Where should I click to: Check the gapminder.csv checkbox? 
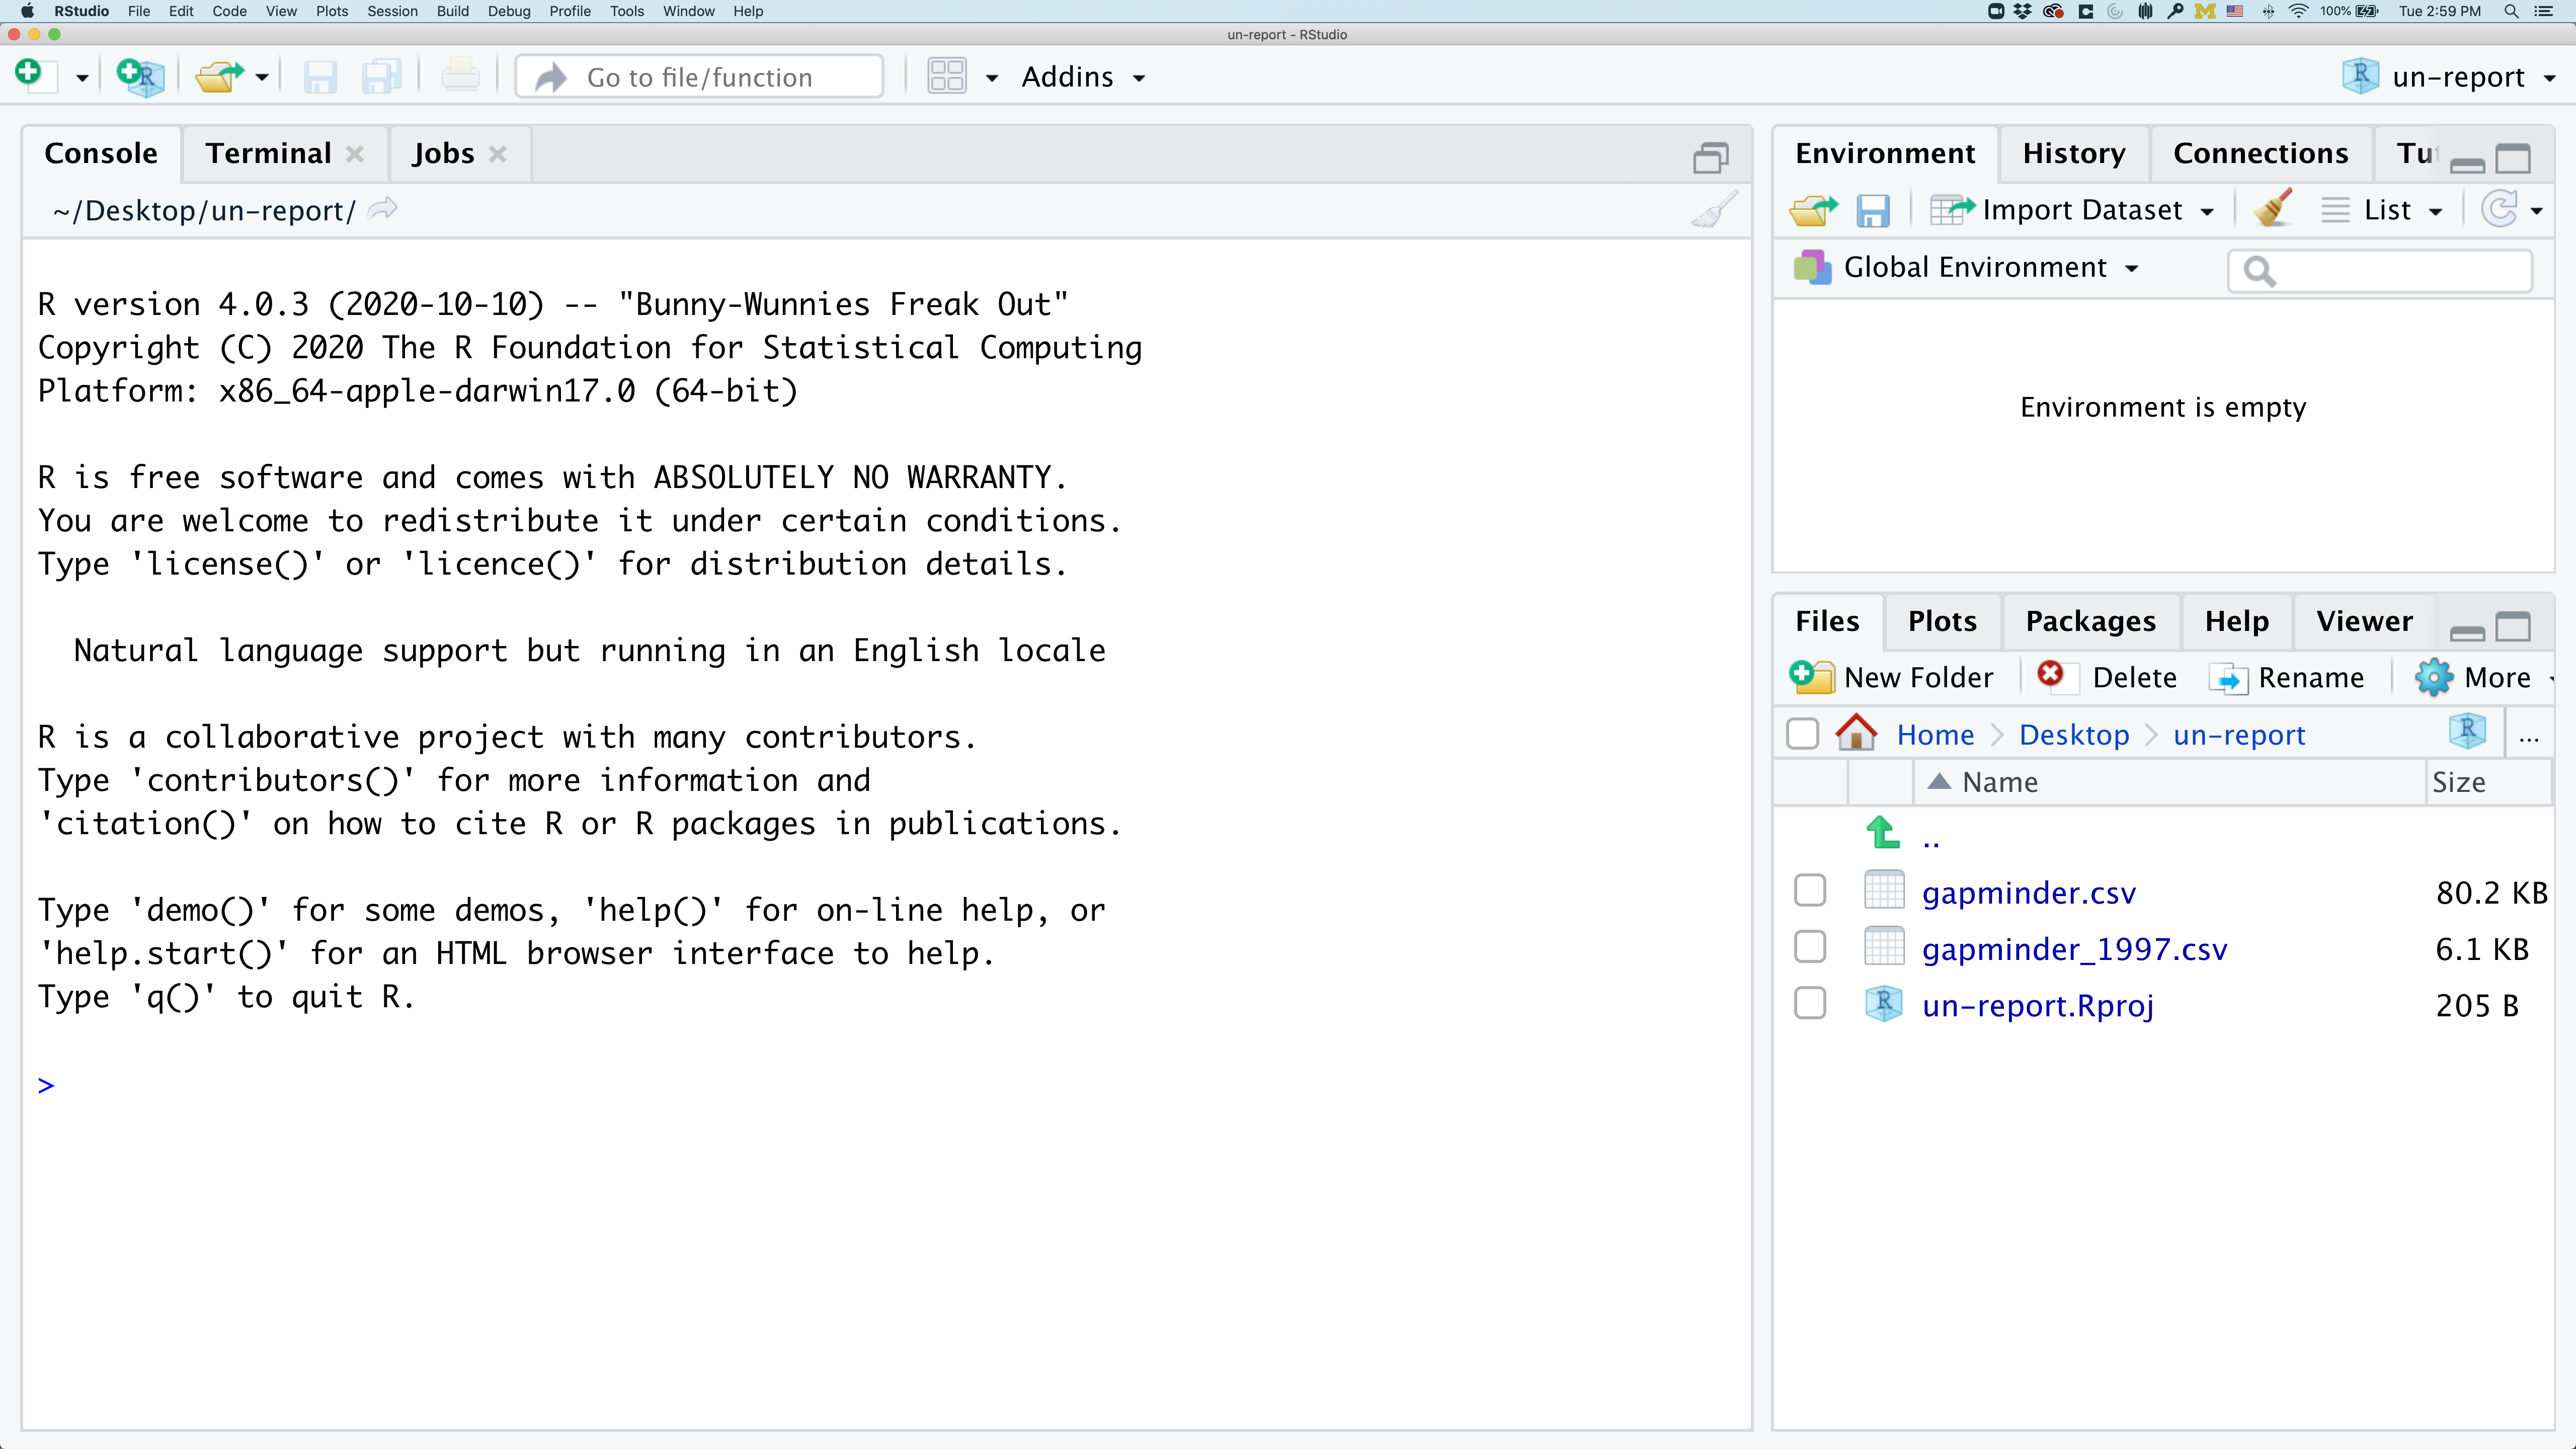[x=1810, y=891]
